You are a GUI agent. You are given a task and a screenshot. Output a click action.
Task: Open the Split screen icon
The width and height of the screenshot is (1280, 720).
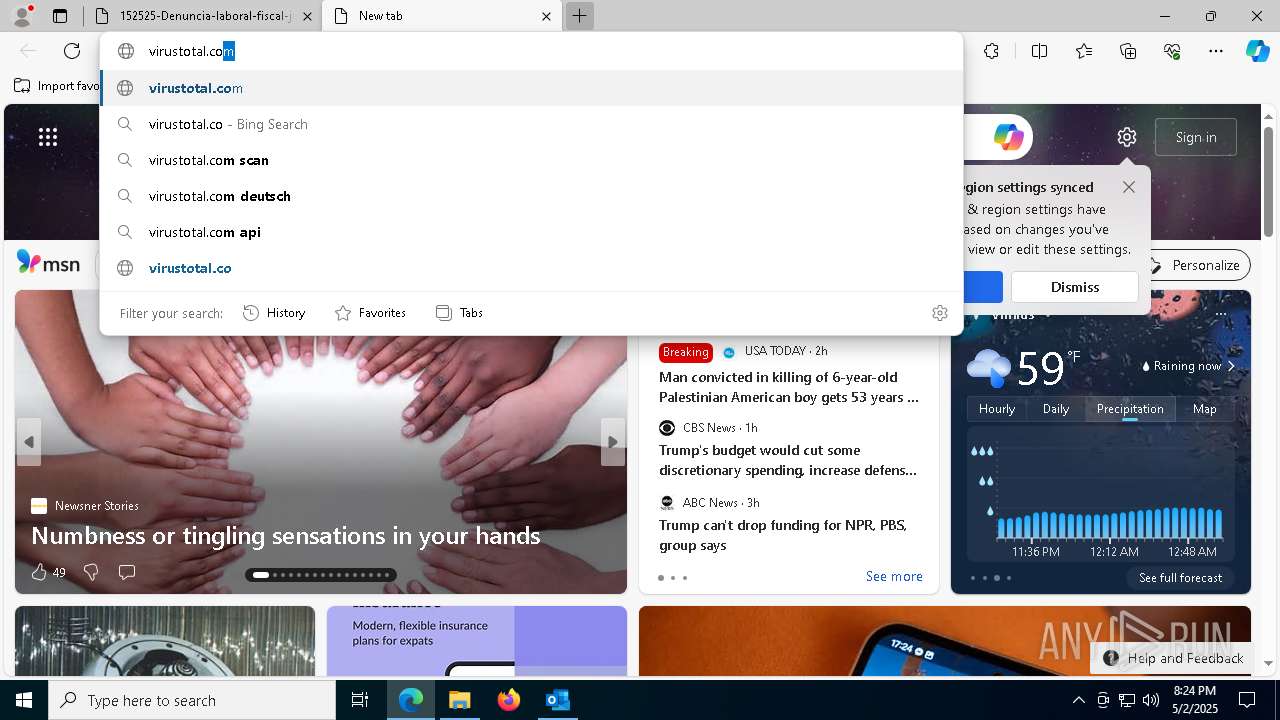(x=1039, y=51)
